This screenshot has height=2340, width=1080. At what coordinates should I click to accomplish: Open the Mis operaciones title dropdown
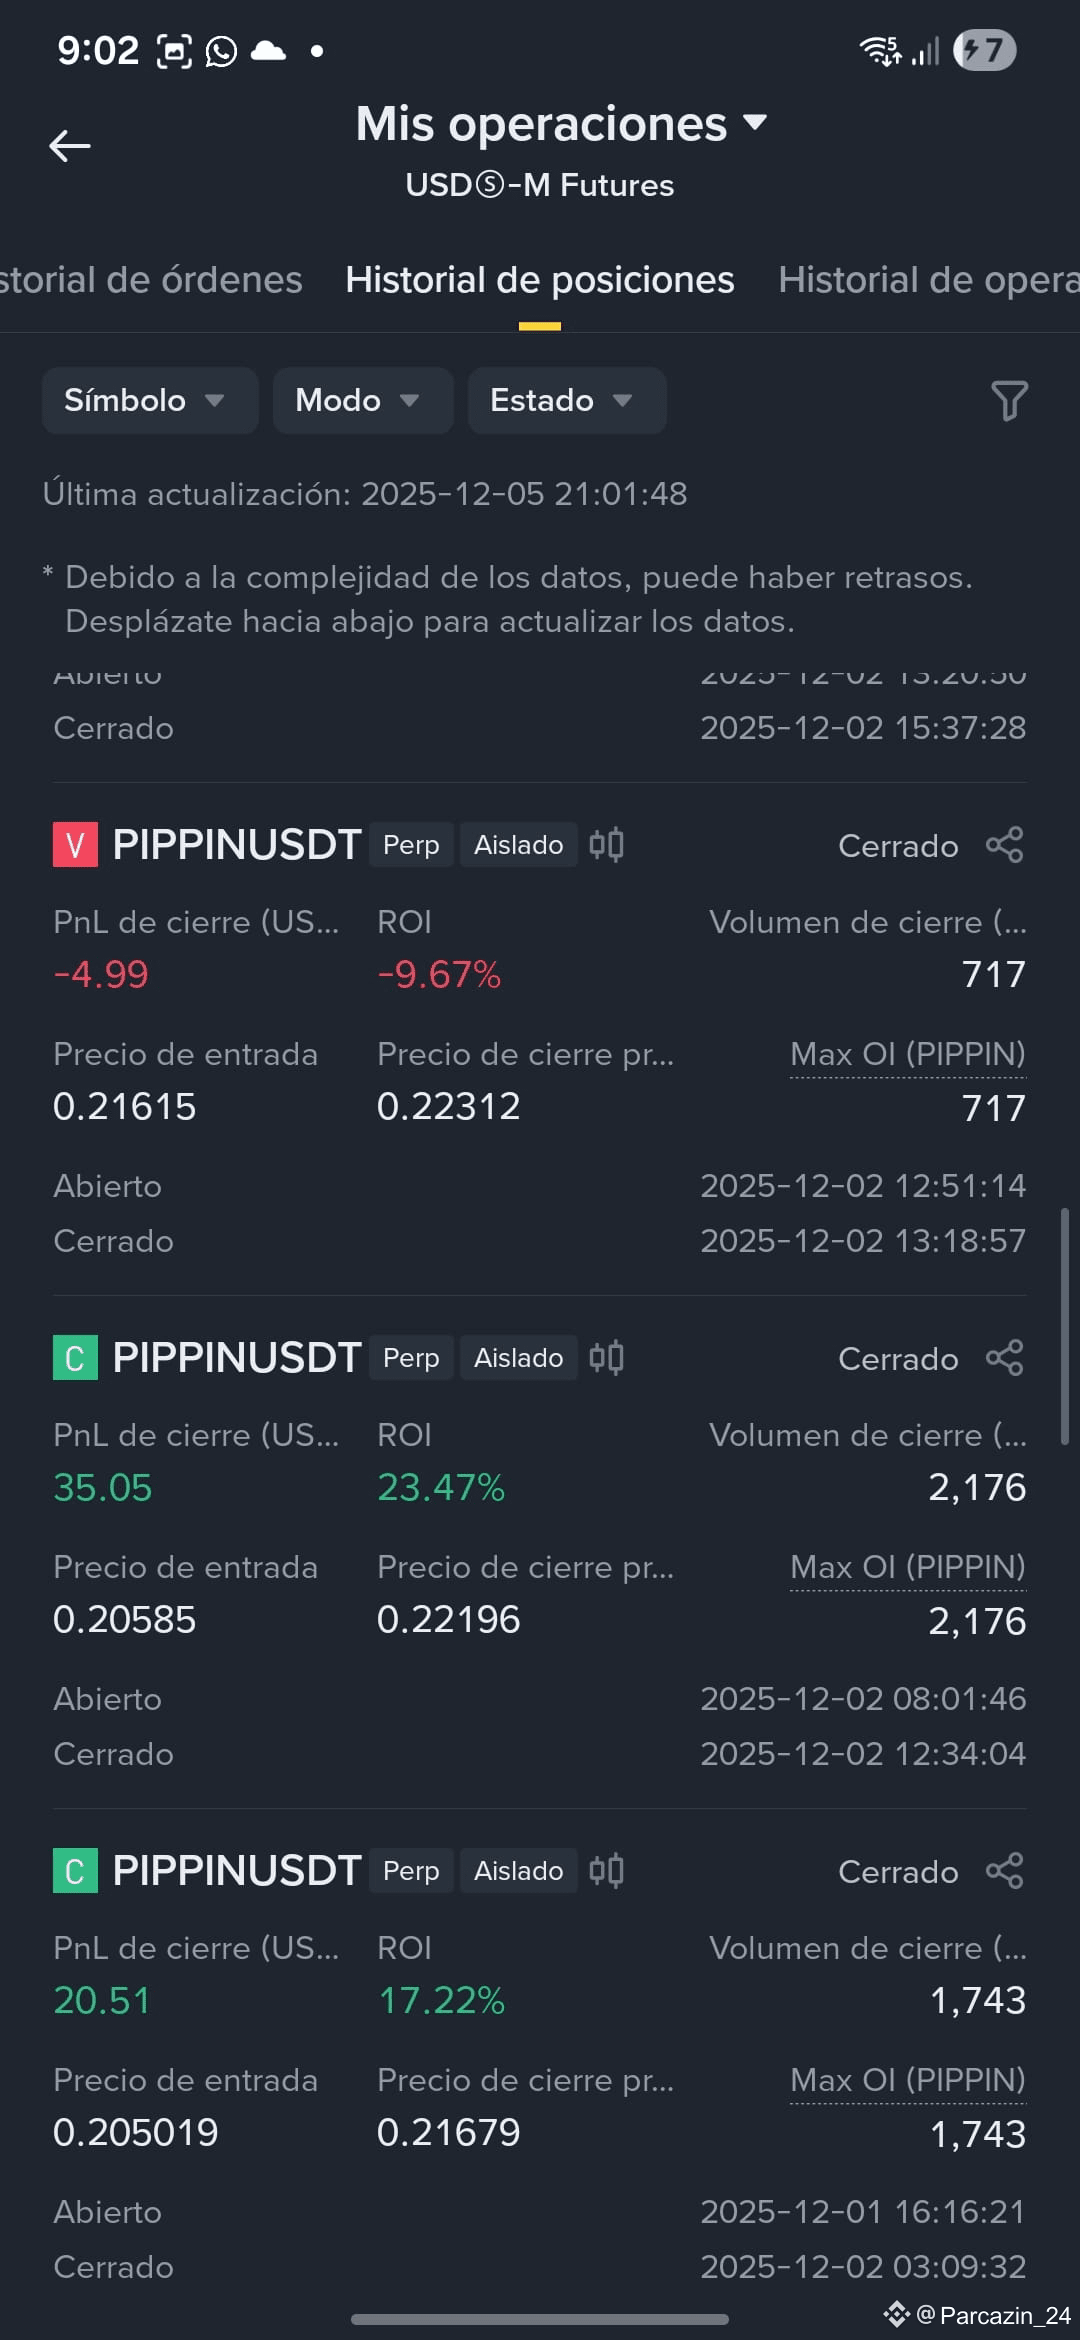561,124
